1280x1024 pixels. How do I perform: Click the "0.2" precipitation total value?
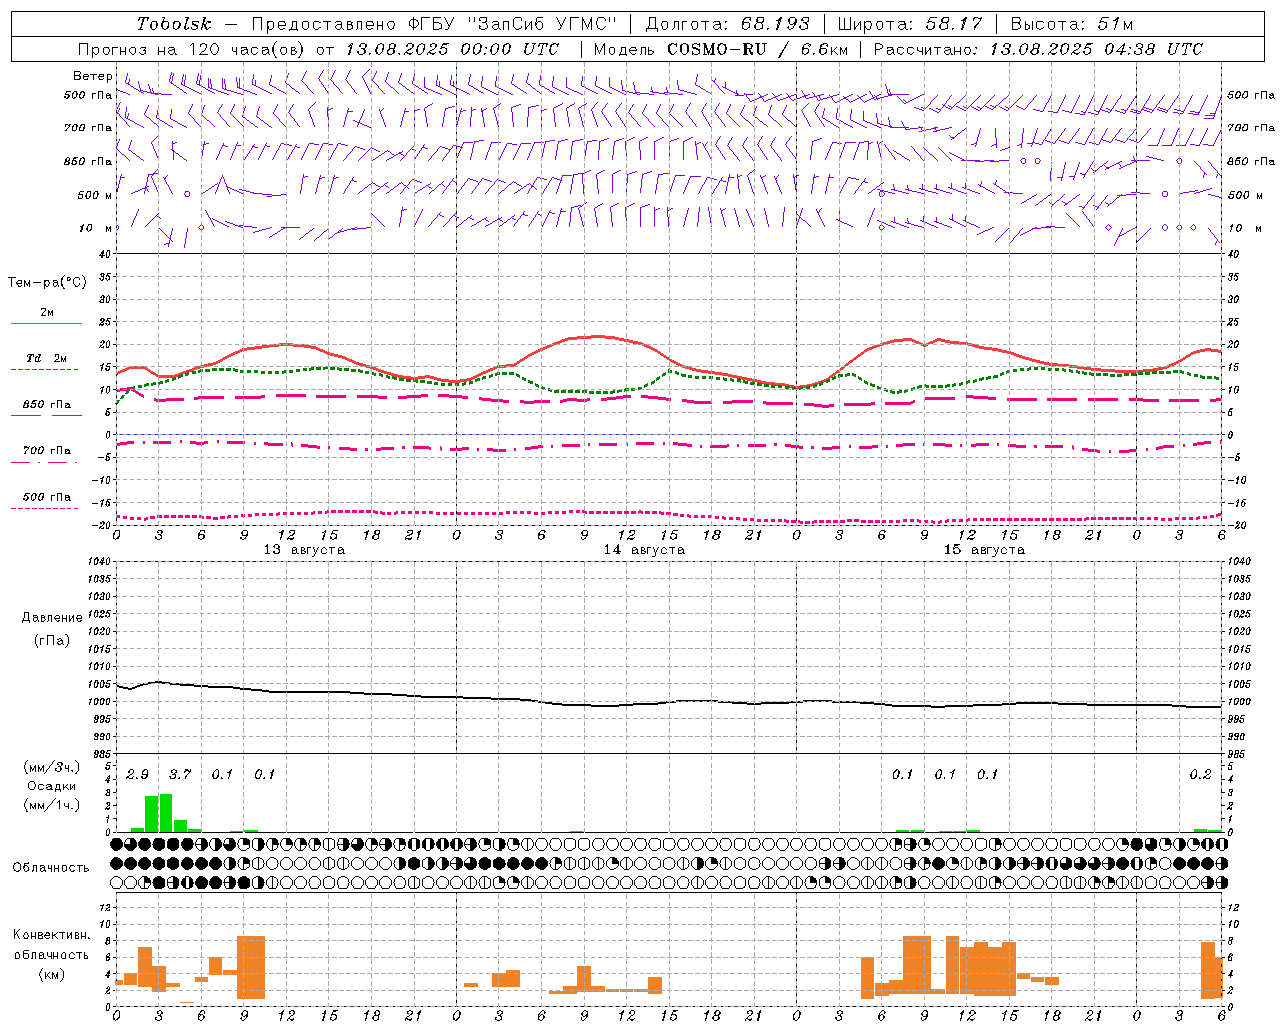tap(1200, 775)
